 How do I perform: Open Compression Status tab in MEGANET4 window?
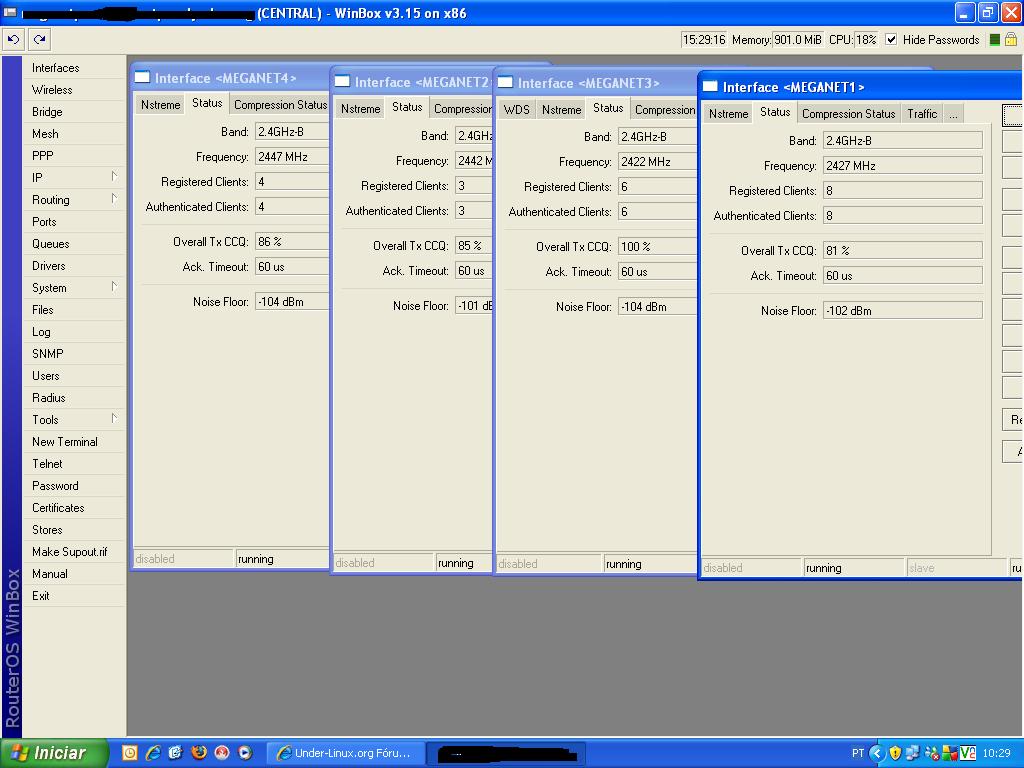(281, 105)
